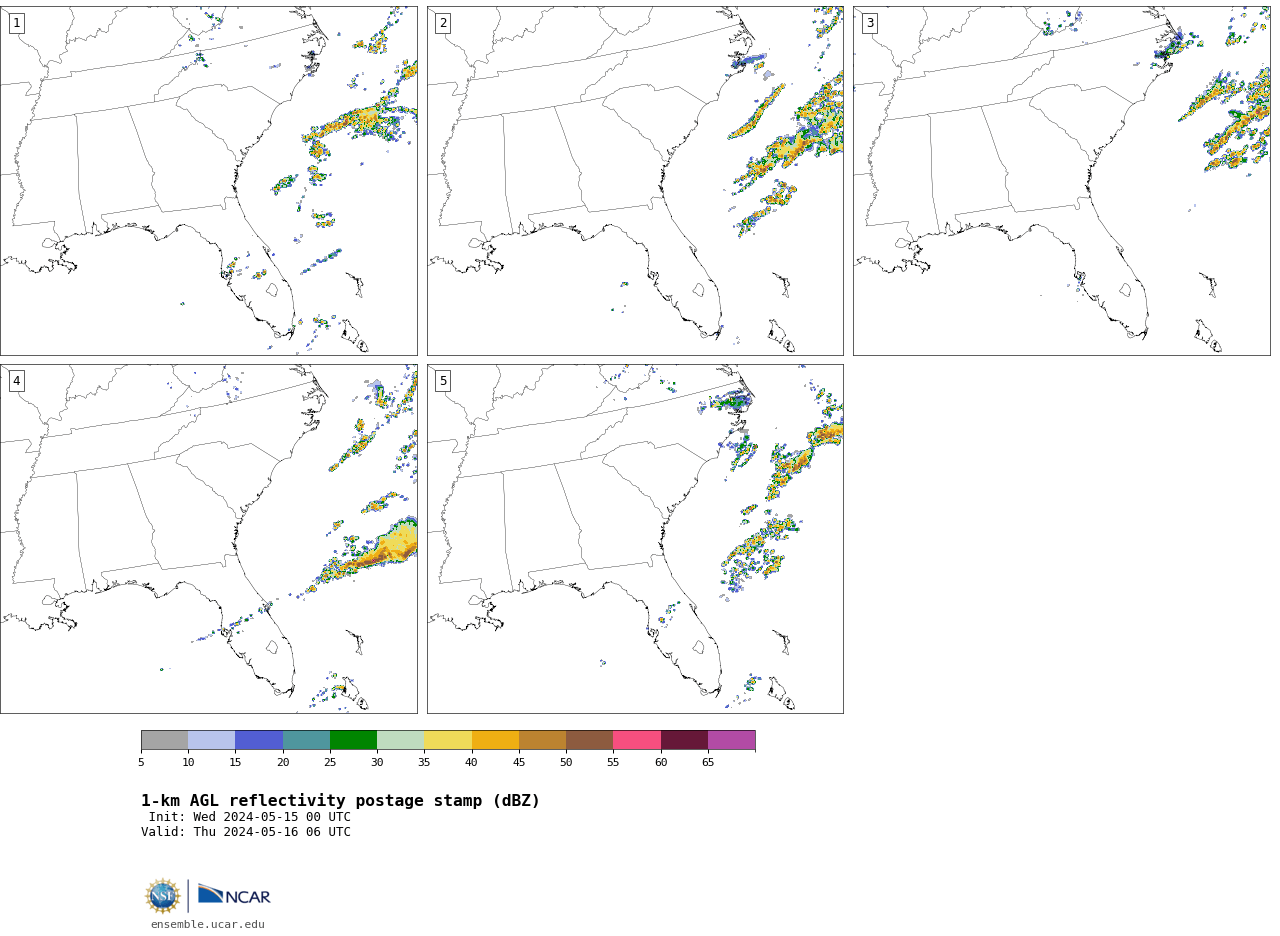Click the pale green 30-35 dBZ swatch
This screenshot has width=1280, height=936.
coord(401,740)
